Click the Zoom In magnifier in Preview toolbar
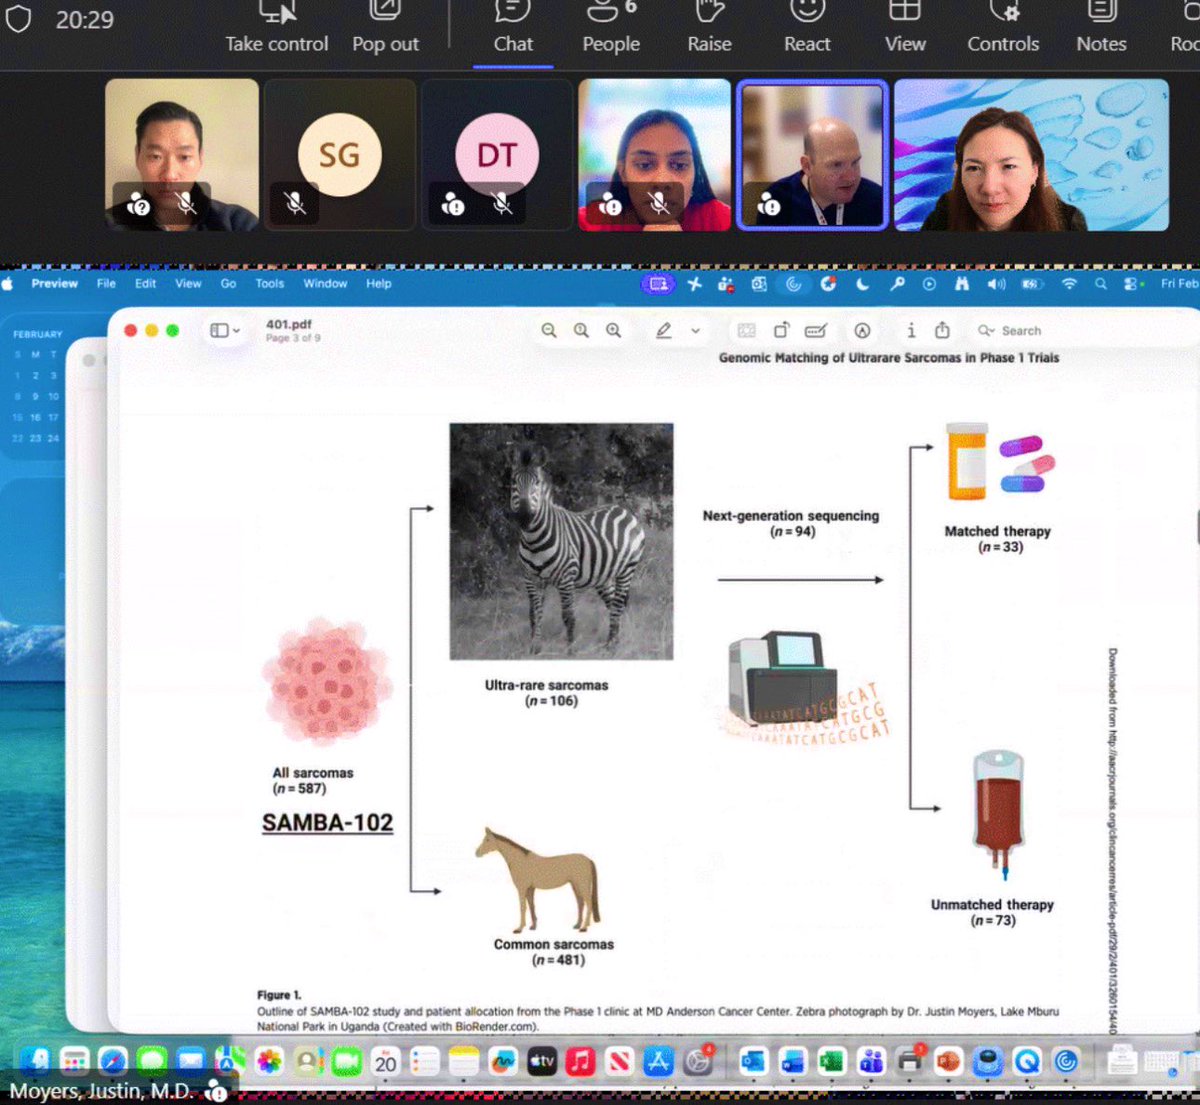Screen dimensions: 1200x1105 click(613, 330)
